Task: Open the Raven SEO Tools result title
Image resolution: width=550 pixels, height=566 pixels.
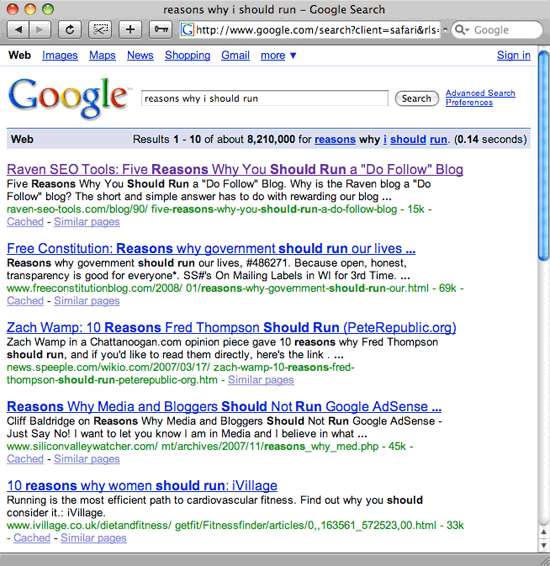Action: pyautogui.click(x=235, y=169)
